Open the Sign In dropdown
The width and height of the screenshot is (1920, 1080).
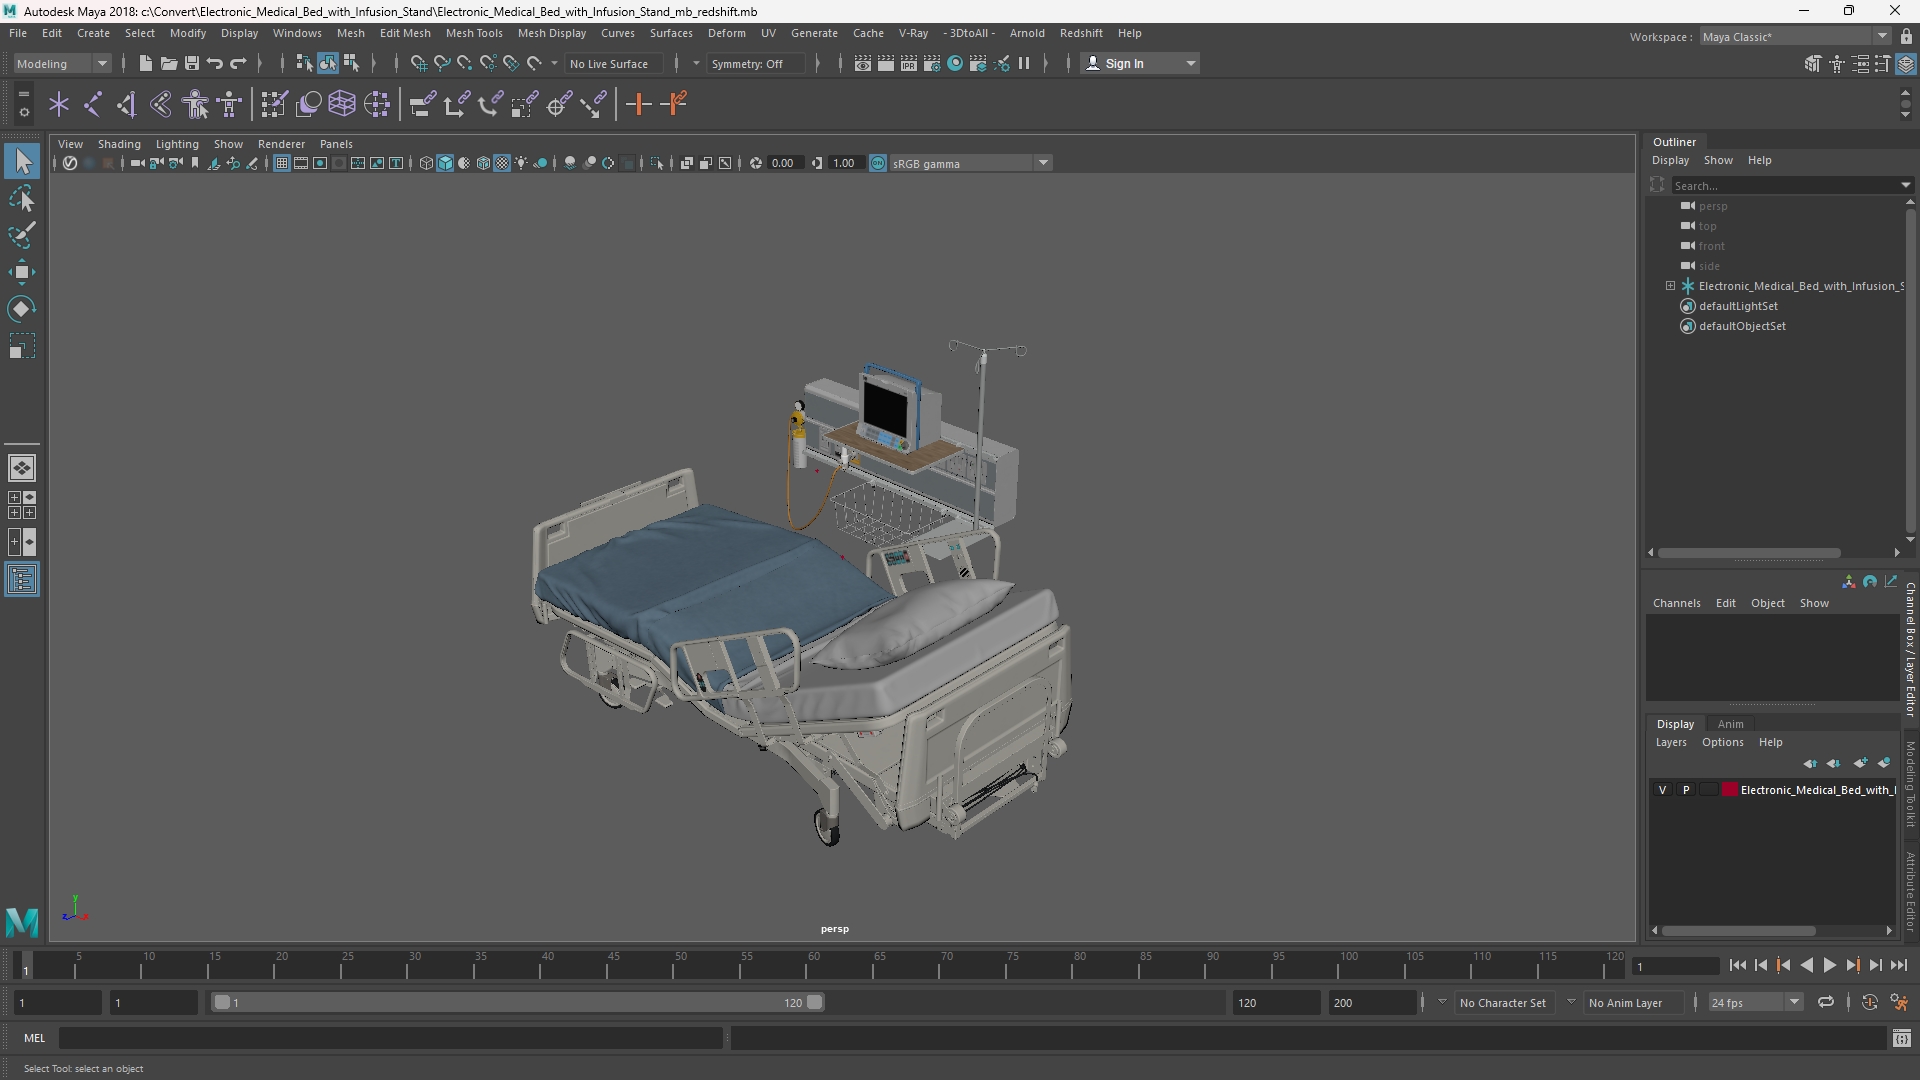click(x=1140, y=63)
